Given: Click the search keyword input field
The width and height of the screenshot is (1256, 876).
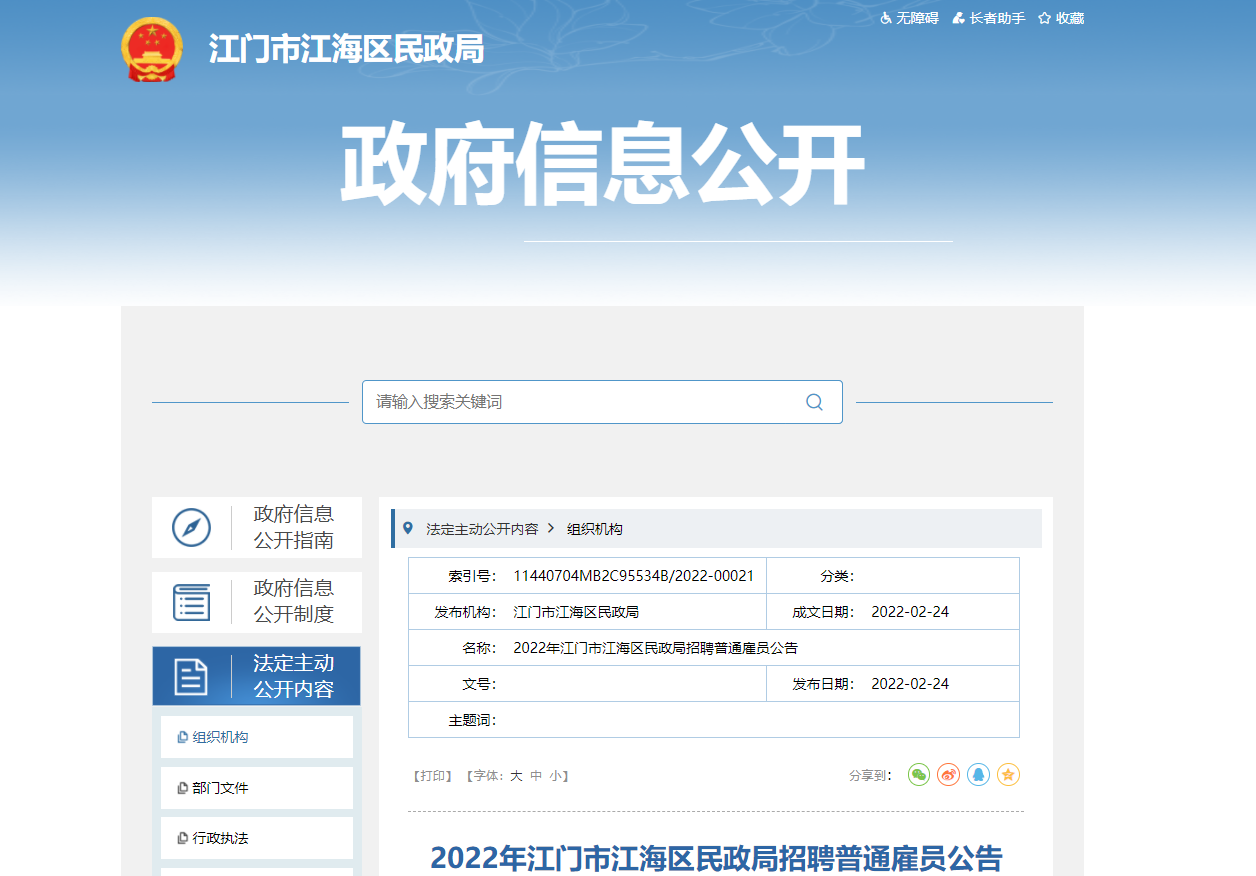Looking at the screenshot, I should coord(580,402).
